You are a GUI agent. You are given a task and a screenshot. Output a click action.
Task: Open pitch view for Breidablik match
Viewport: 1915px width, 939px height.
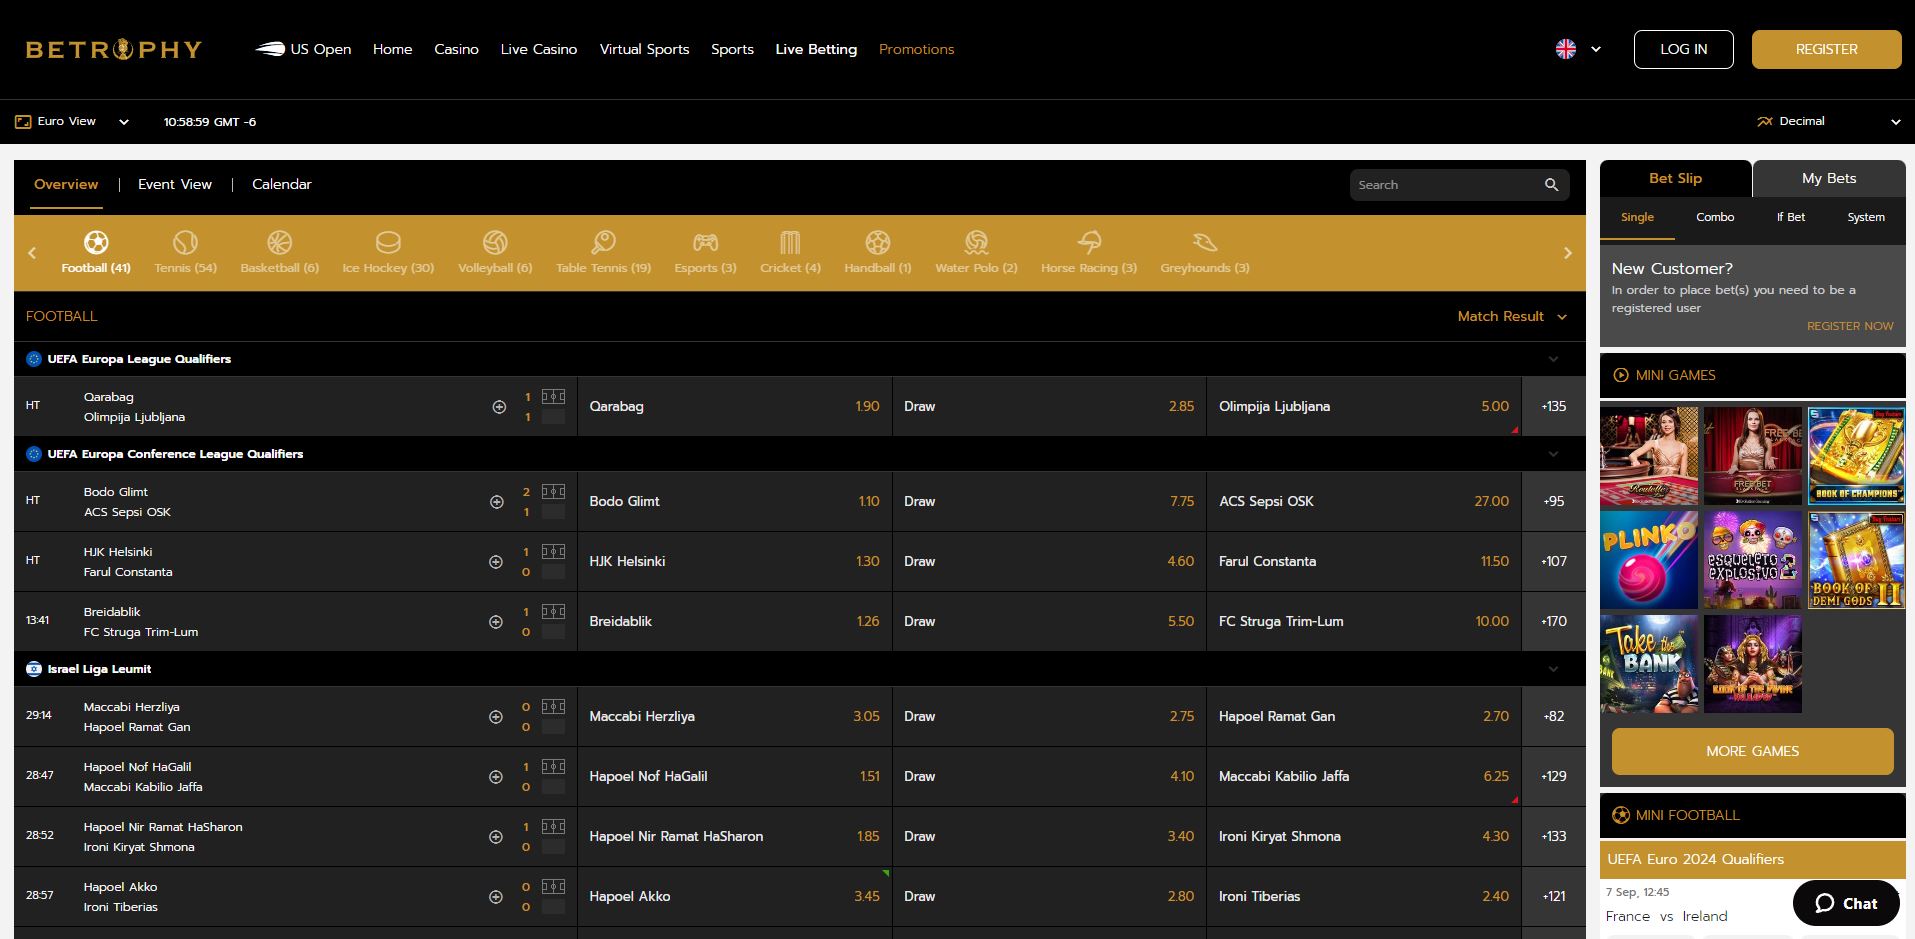(553, 612)
